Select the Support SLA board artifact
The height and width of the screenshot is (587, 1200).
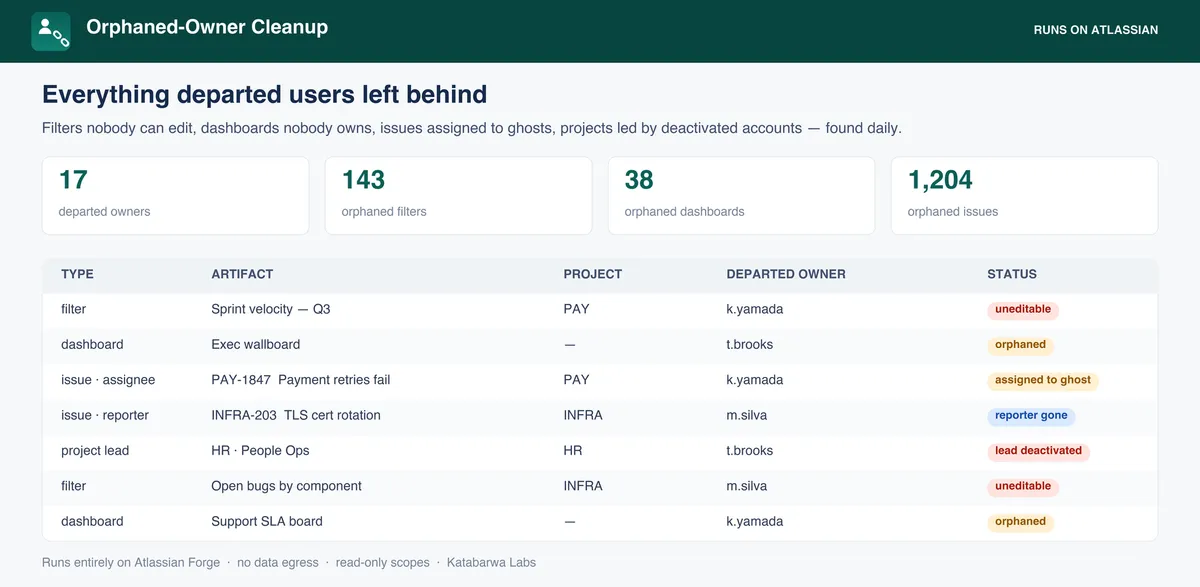267,521
